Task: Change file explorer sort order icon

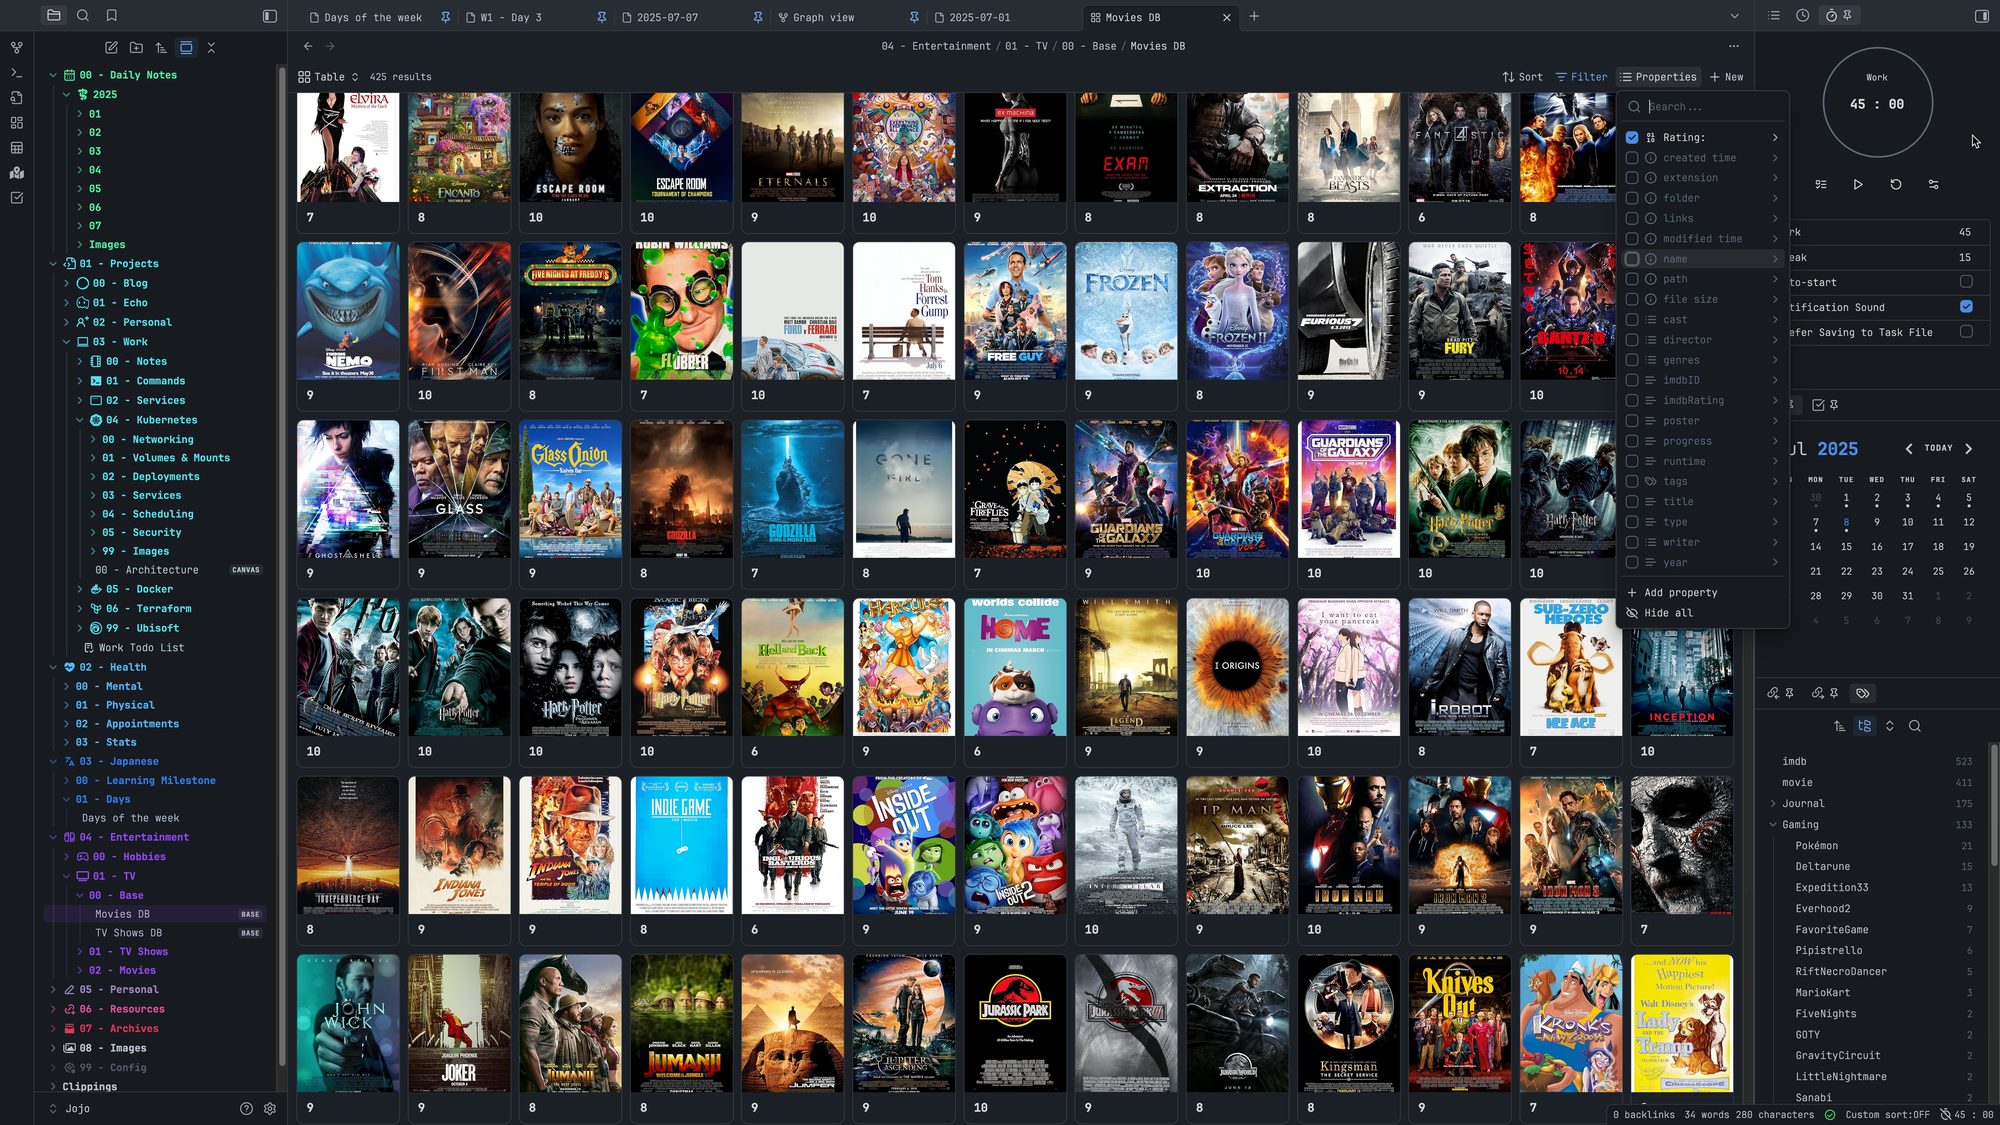Action: click(x=161, y=47)
